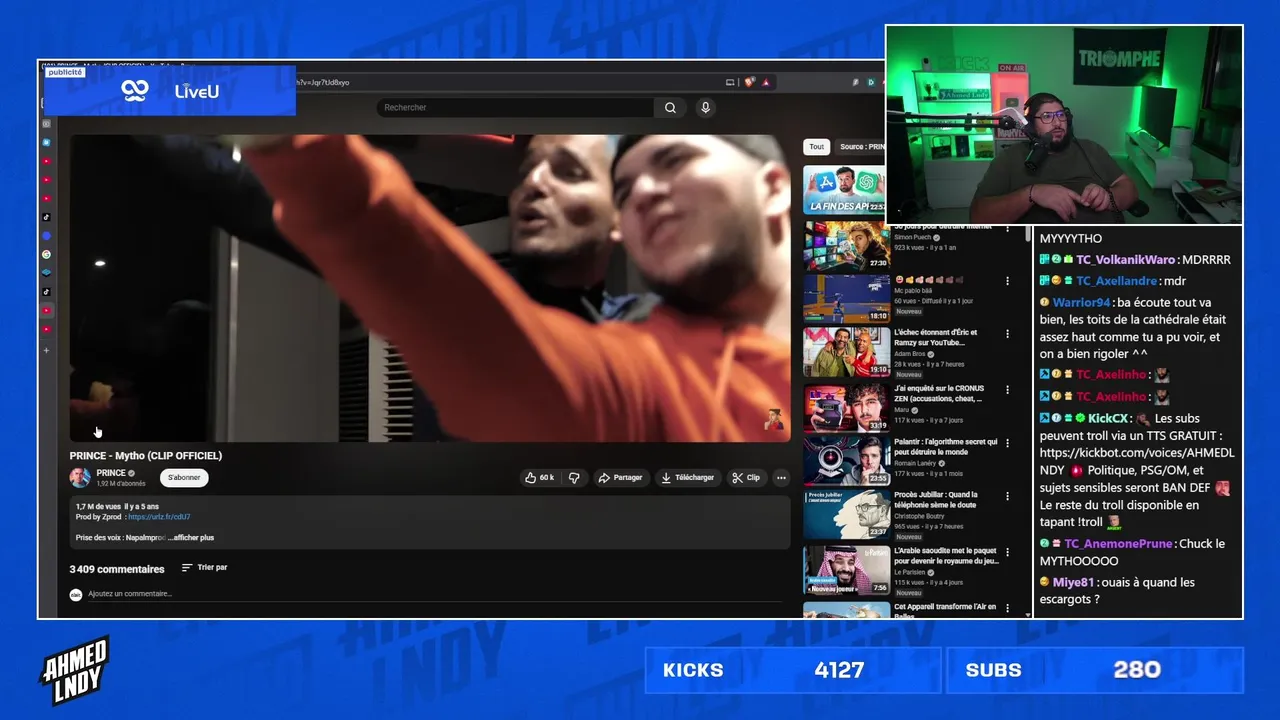Image resolution: width=1280 pixels, height=720 pixels.
Task: Open the highlighted YouTube tab in sidebar
Action: tap(46, 311)
